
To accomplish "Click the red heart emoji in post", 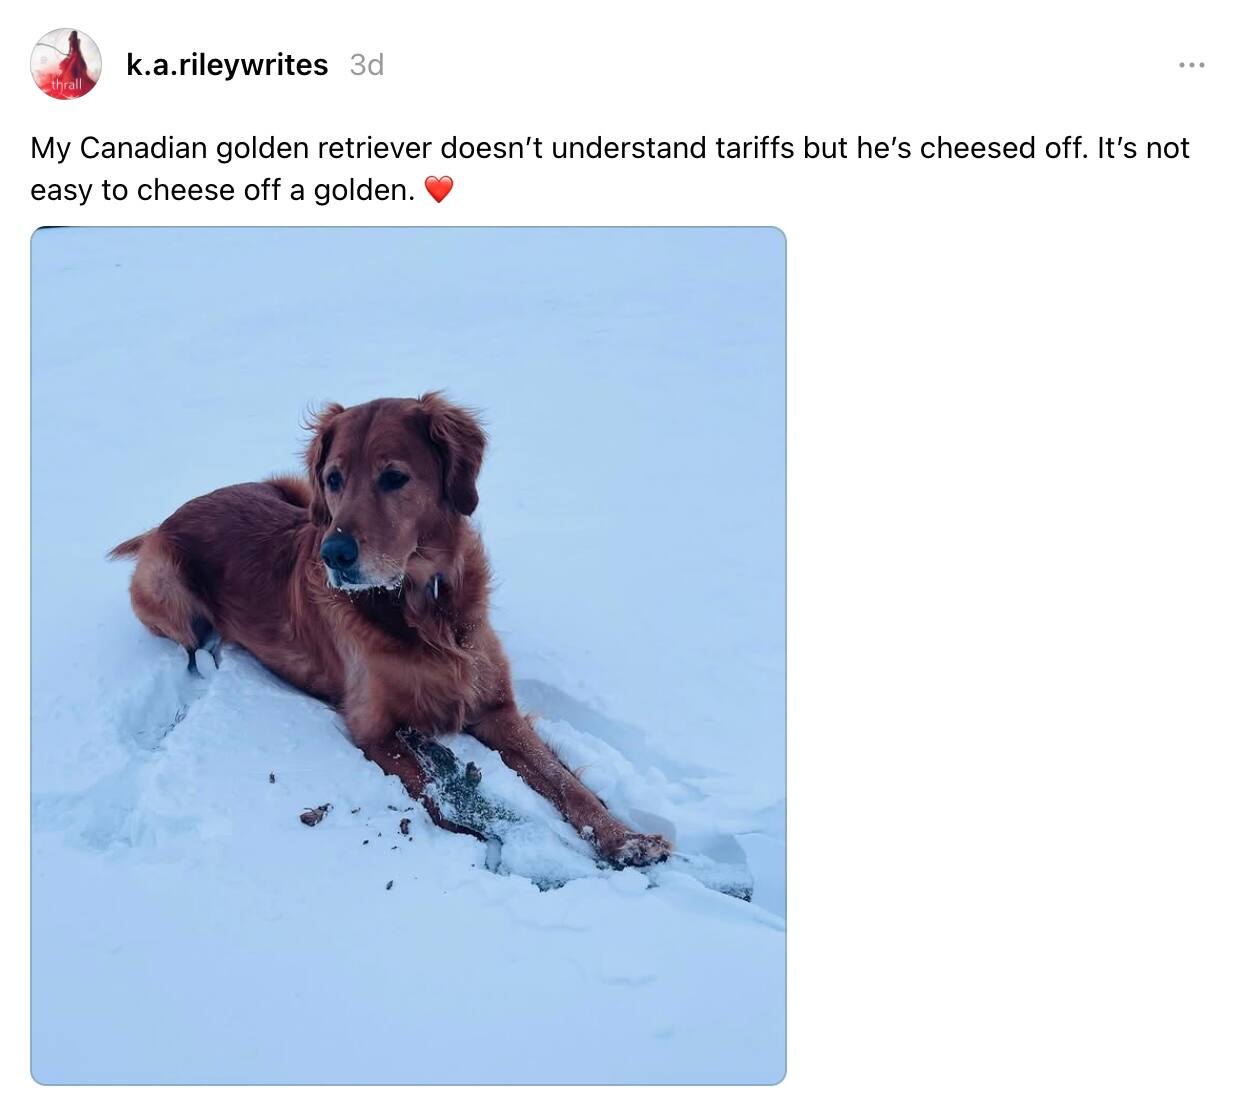I will (x=439, y=190).
